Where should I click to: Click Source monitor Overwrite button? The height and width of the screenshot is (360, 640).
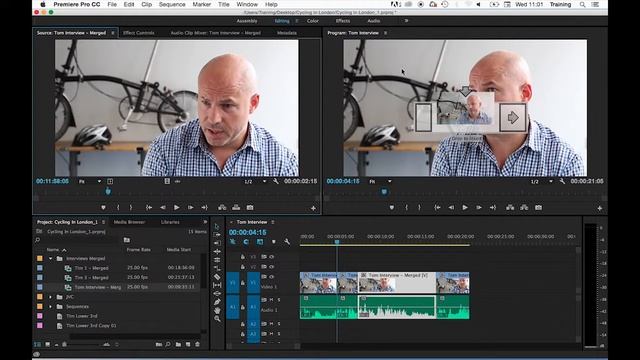click(x=236, y=207)
